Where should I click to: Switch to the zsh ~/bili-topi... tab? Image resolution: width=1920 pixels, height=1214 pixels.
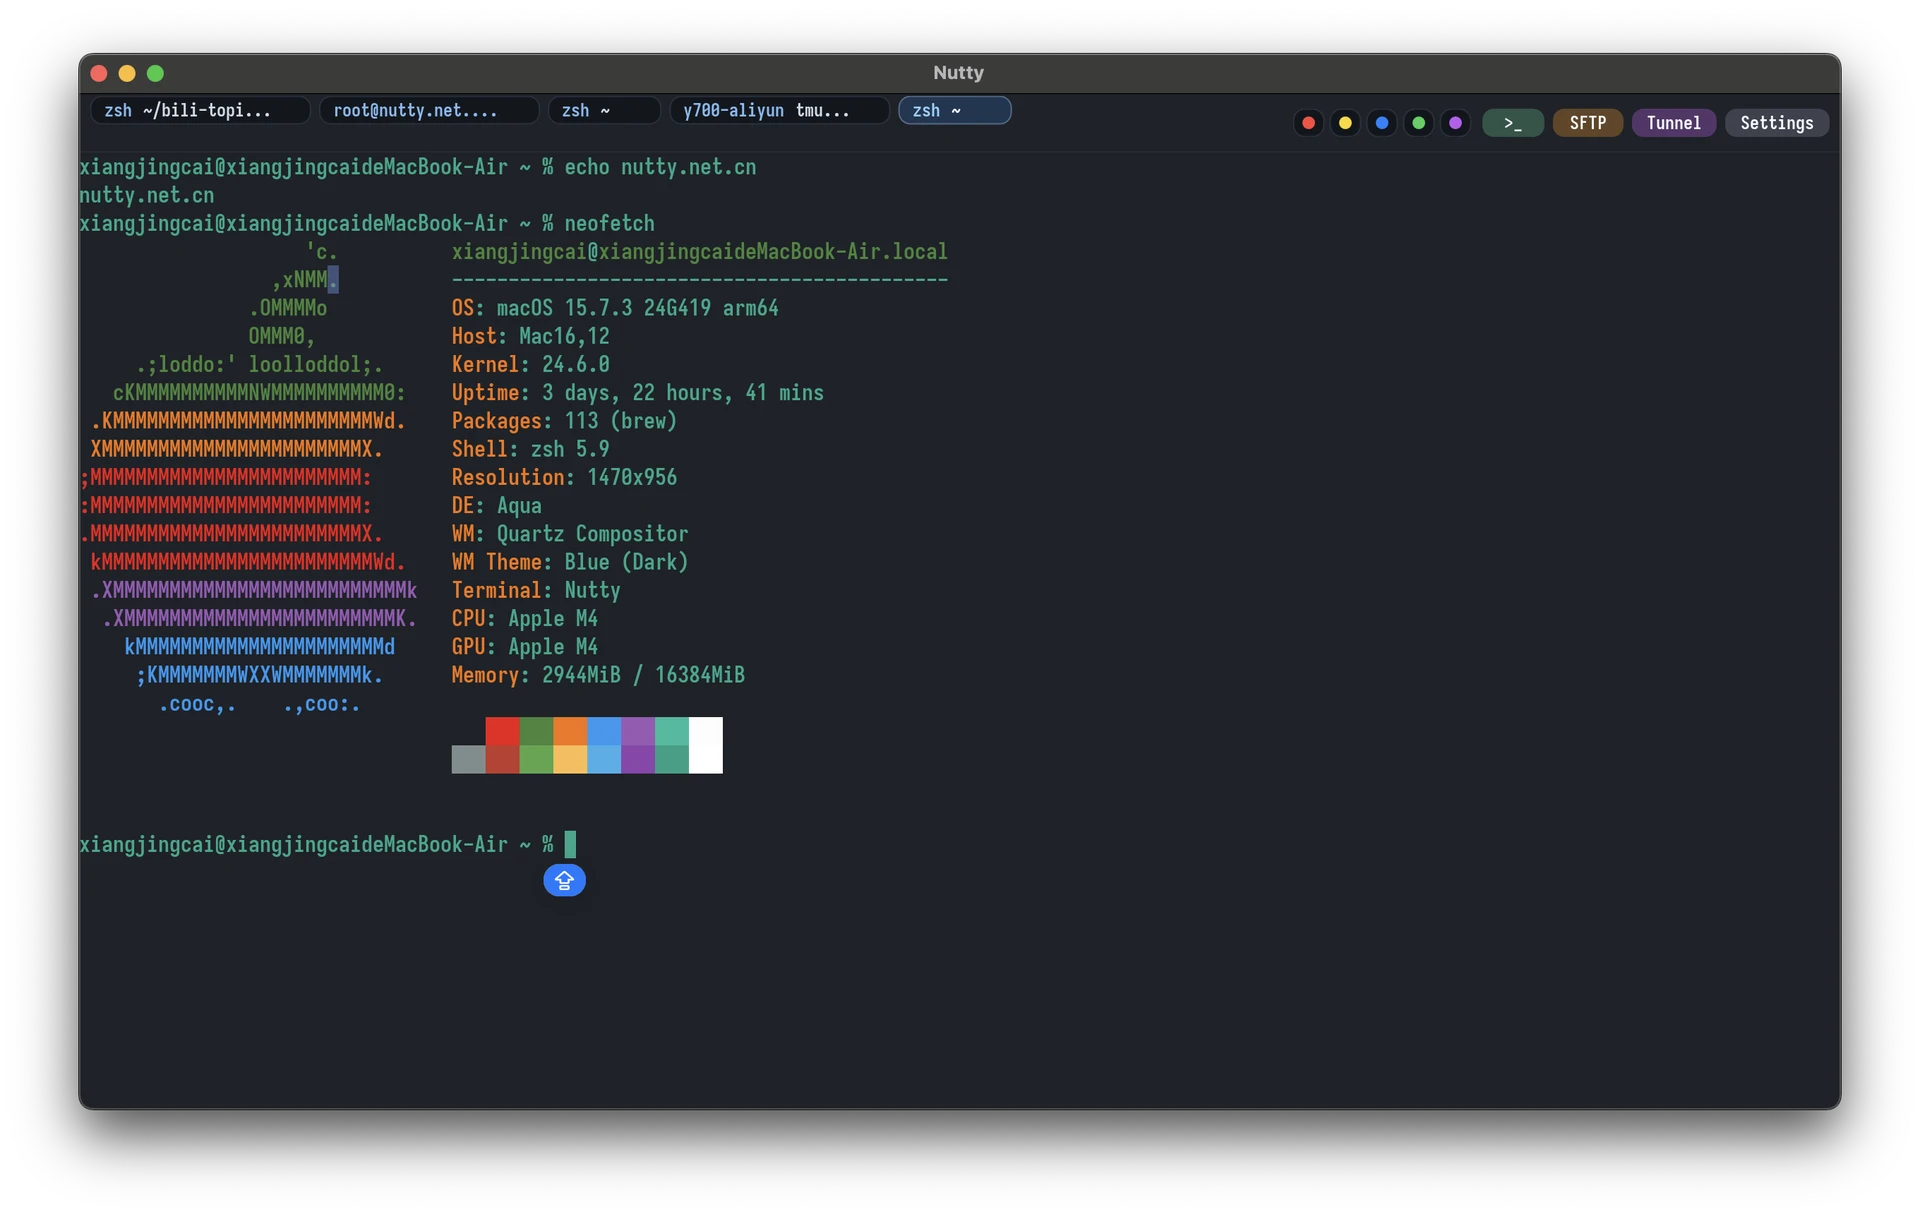(x=200, y=110)
